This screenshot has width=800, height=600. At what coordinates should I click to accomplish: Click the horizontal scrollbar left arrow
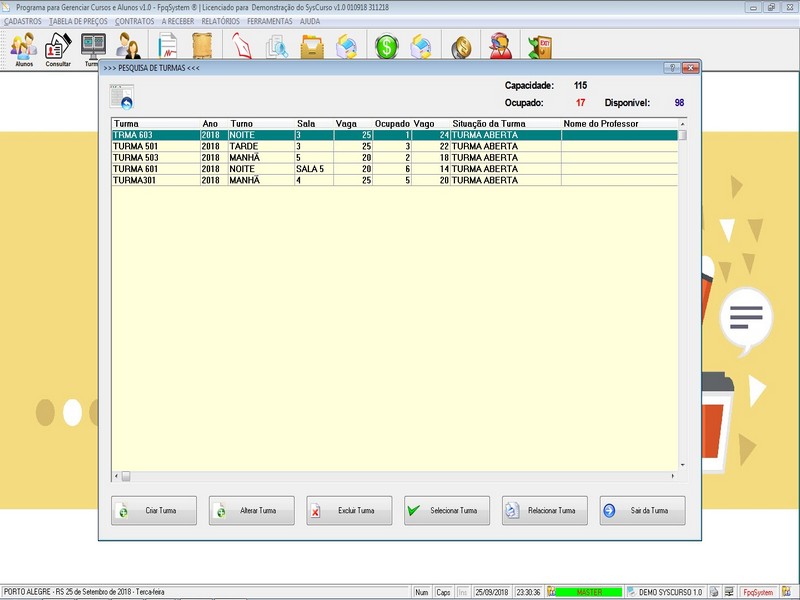tap(116, 476)
